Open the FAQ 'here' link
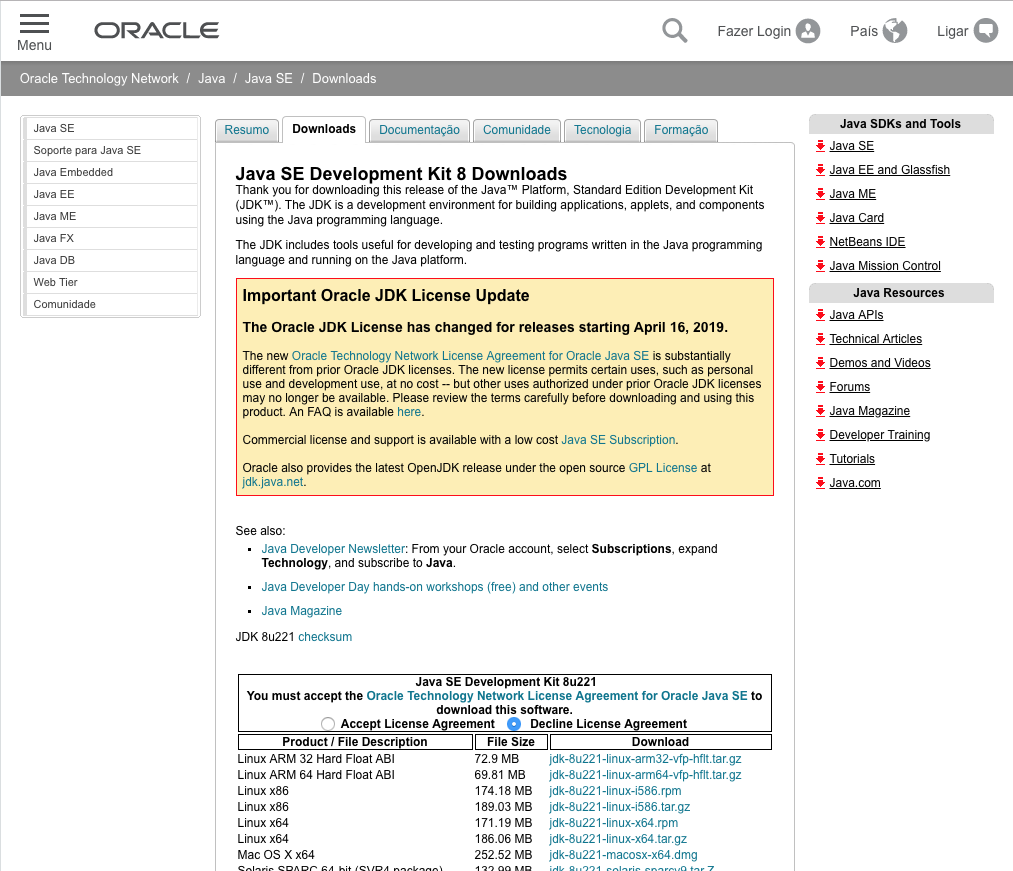Image resolution: width=1013 pixels, height=871 pixels. click(x=409, y=412)
